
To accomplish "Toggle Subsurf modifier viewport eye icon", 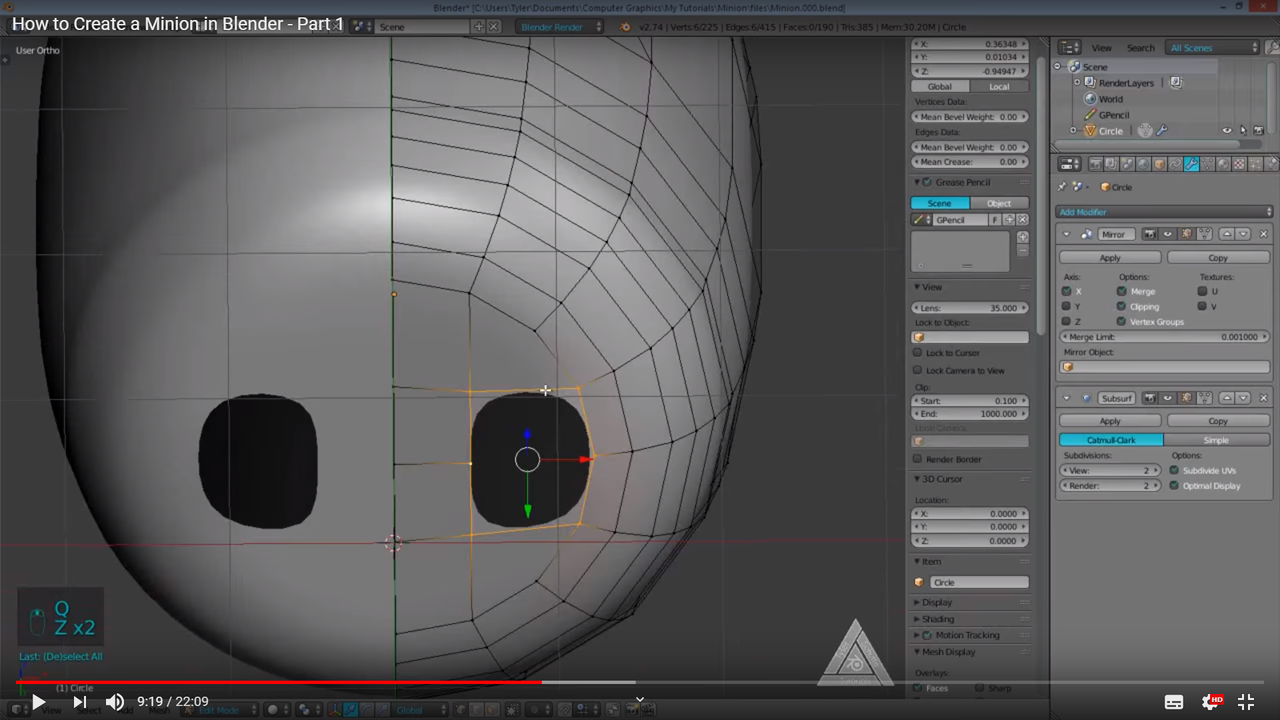I will 1168,398.
